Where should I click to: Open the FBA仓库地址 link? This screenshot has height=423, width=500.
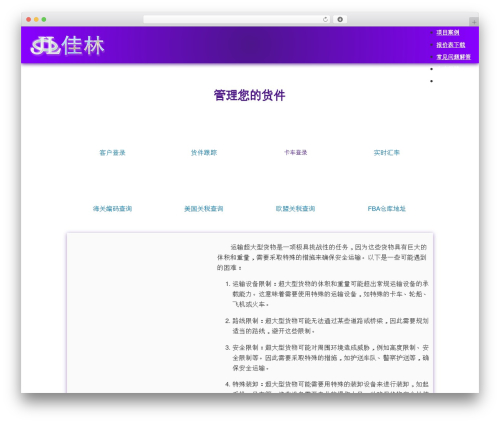386,209
